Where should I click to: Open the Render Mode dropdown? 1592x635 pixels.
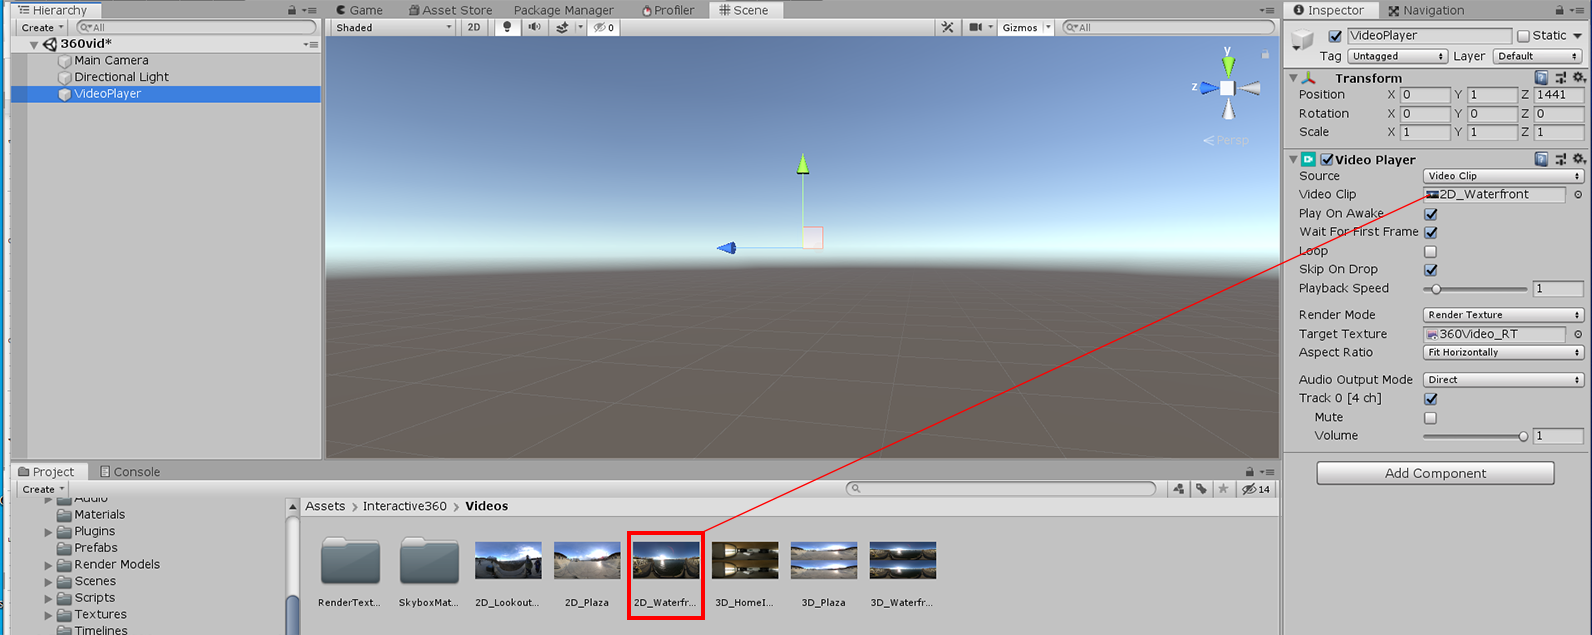point(1503,315)
